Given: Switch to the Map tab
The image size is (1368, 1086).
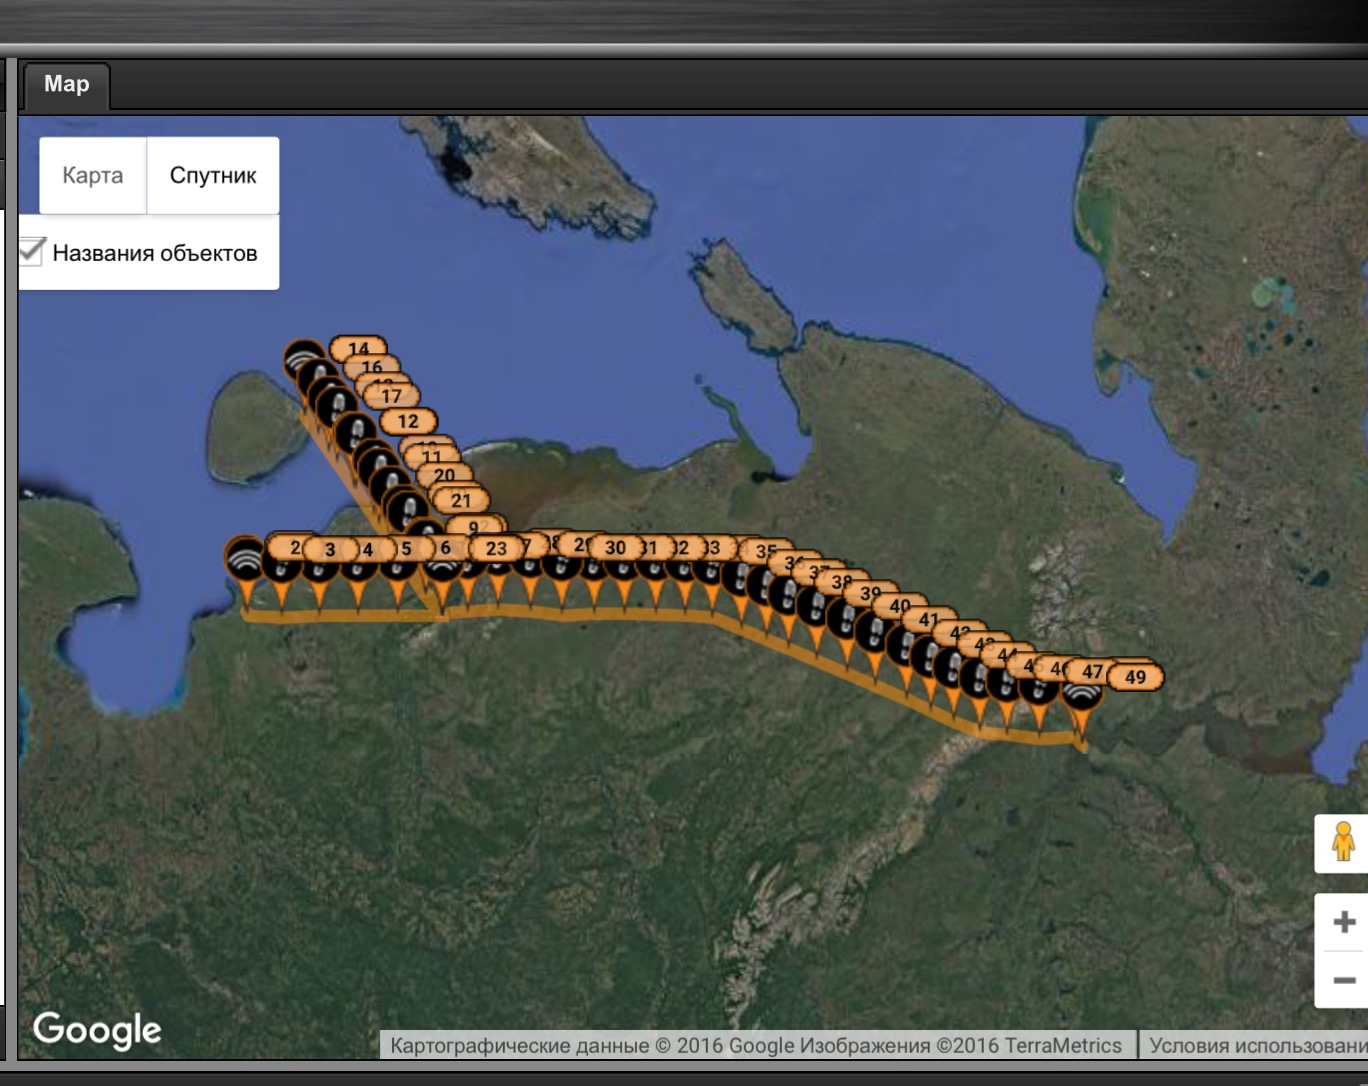Looking at the screenshot, I should point(66,85).
